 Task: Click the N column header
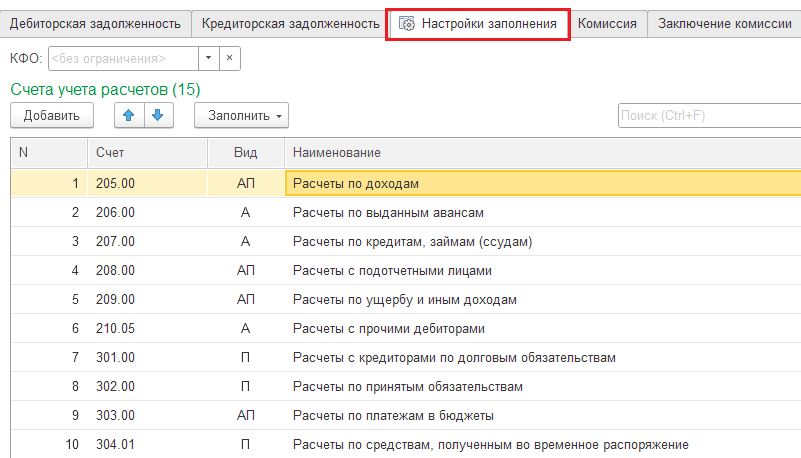tap(49, 153)
